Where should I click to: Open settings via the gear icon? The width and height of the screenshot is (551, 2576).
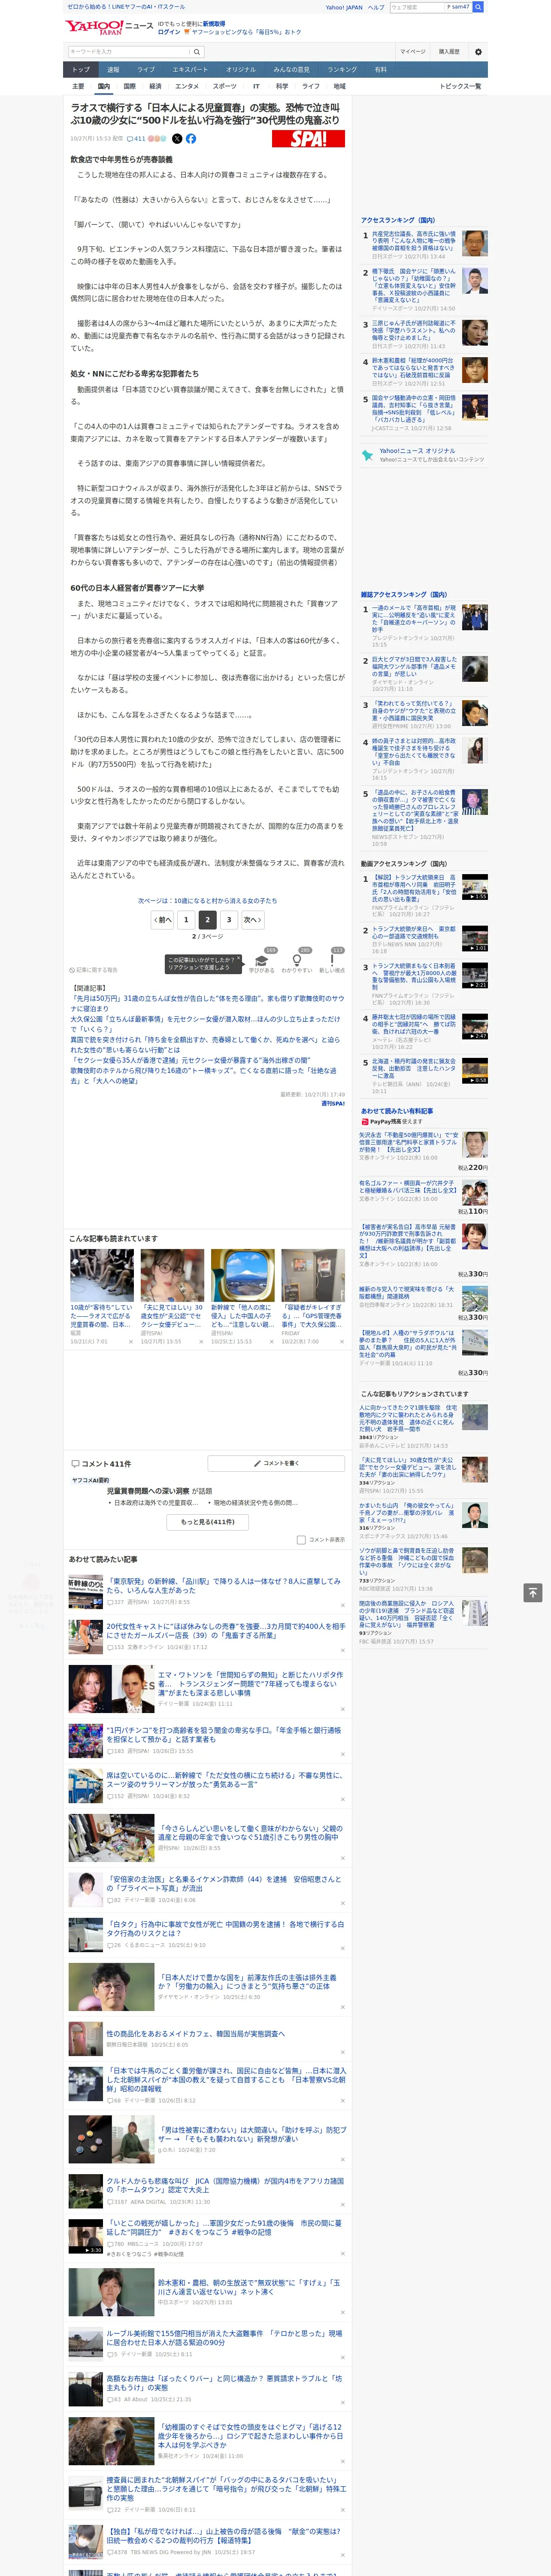tap(478, 52)
